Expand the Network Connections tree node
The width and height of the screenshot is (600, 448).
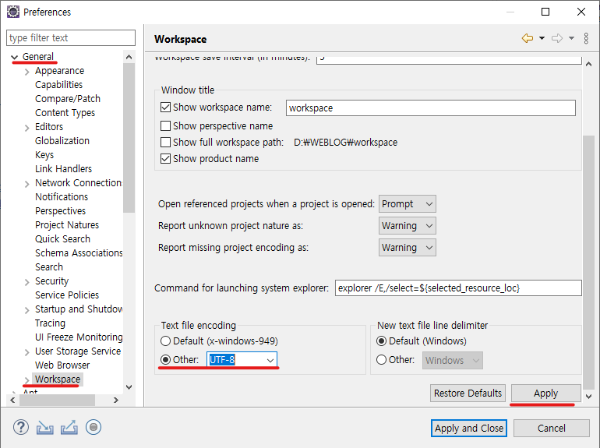pyautogui.click(x=27, y=184)
